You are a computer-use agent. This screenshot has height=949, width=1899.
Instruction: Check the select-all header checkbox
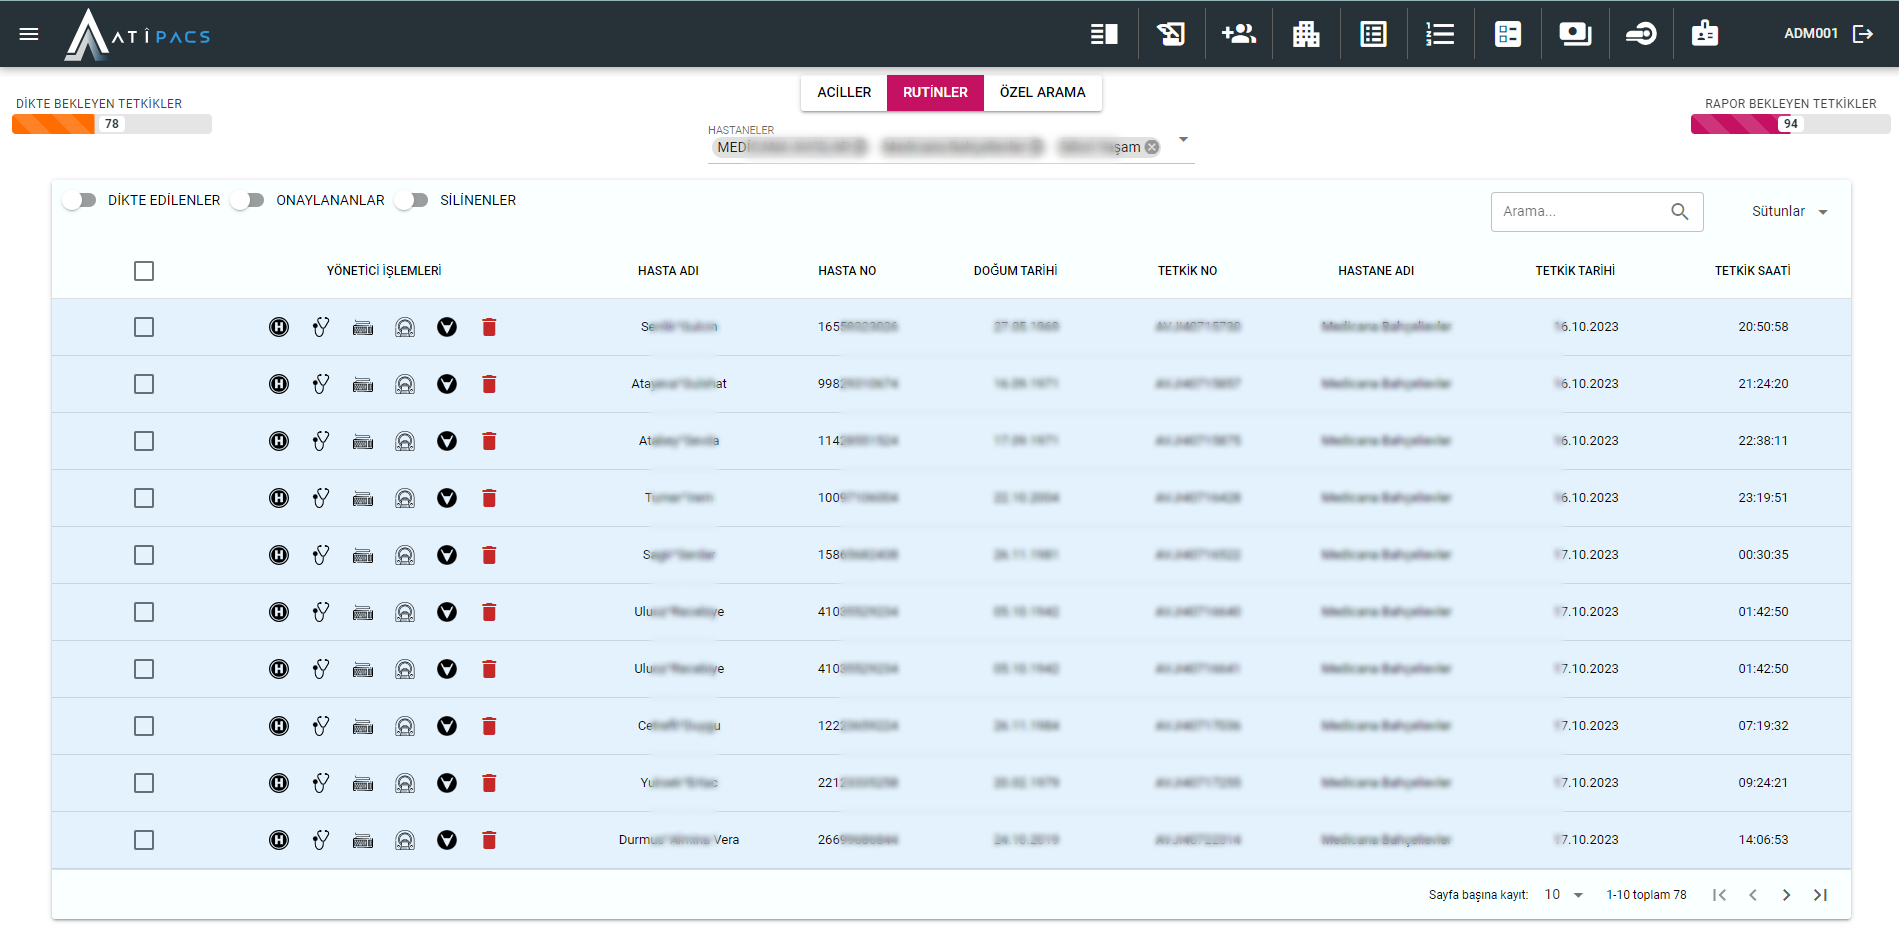point(144,271)
